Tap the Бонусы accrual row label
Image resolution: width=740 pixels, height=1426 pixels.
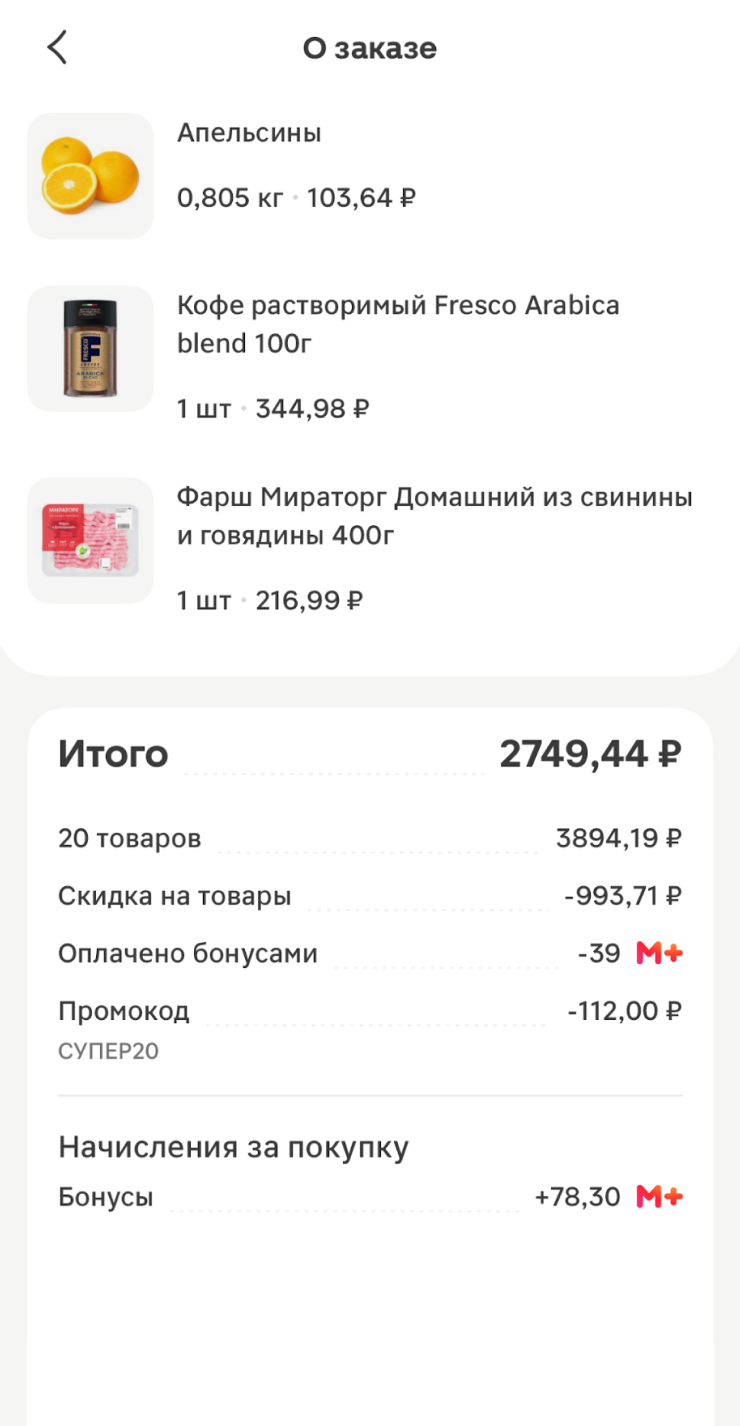pyautogui.click(x=105, y=1197)
